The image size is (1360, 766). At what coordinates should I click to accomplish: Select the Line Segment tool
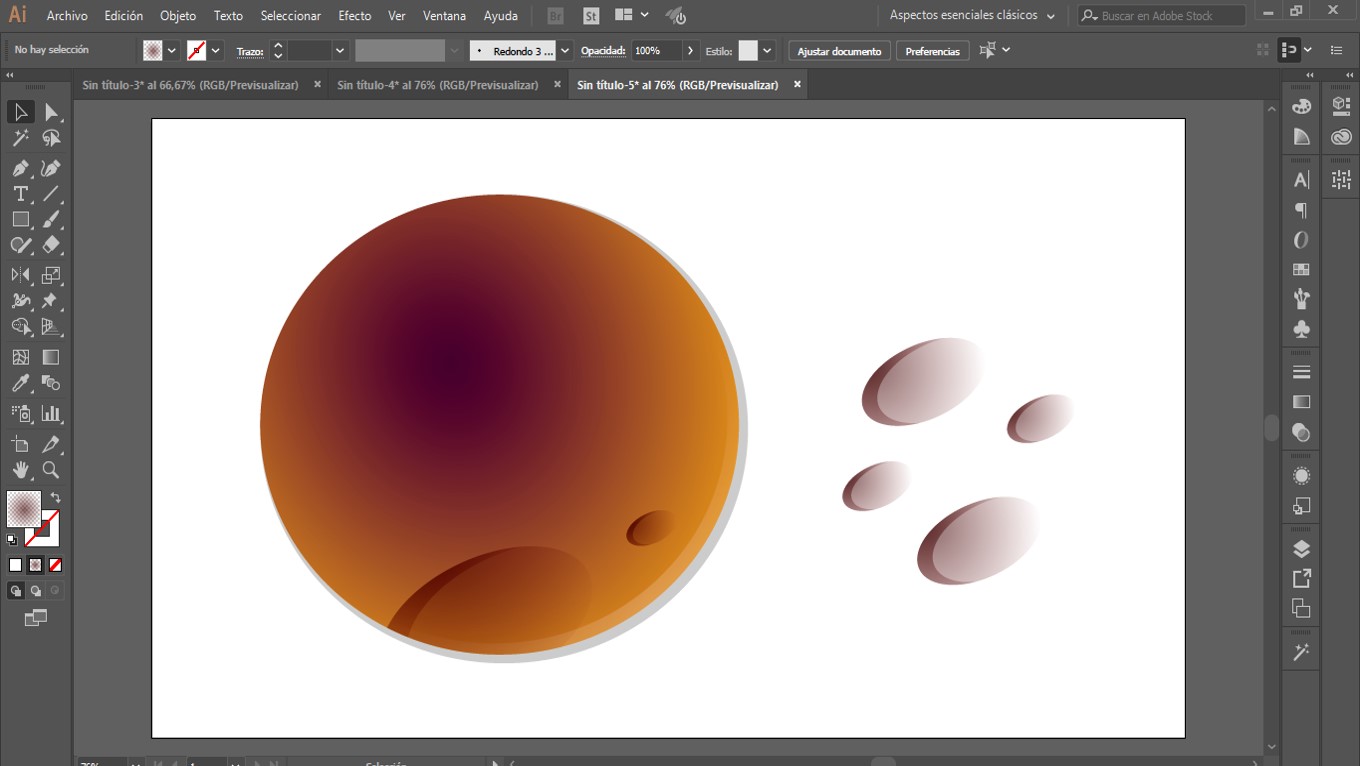pos(51,194)
